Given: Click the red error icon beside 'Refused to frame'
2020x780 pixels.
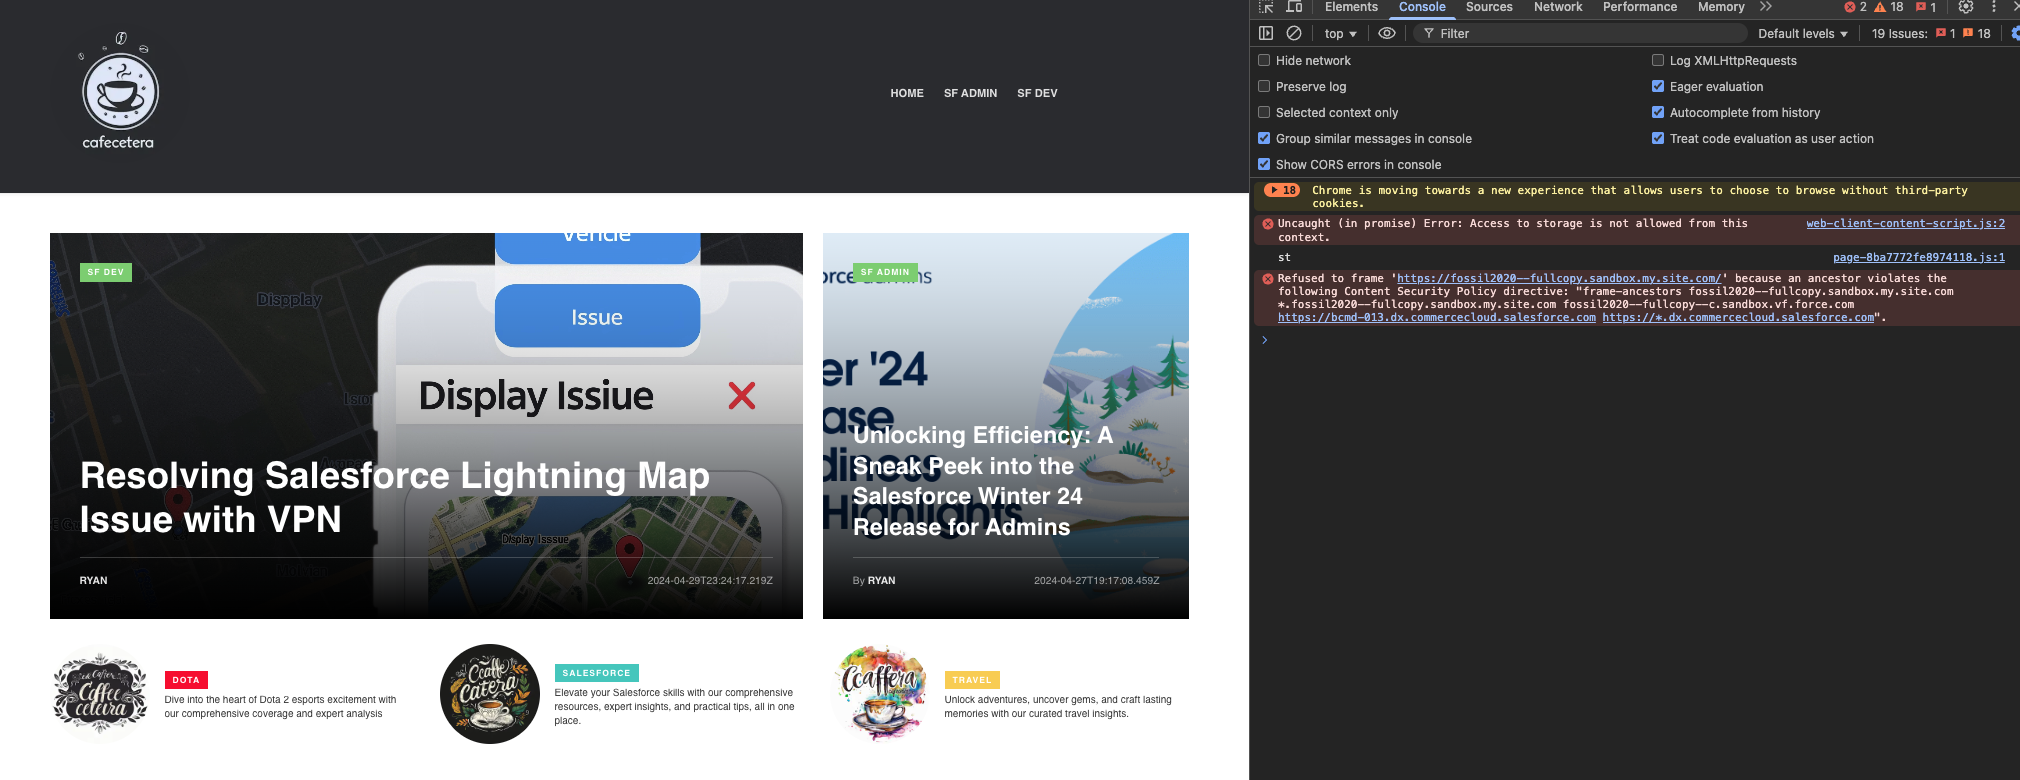Looking at the screenshot, I should coord(1268,279).
